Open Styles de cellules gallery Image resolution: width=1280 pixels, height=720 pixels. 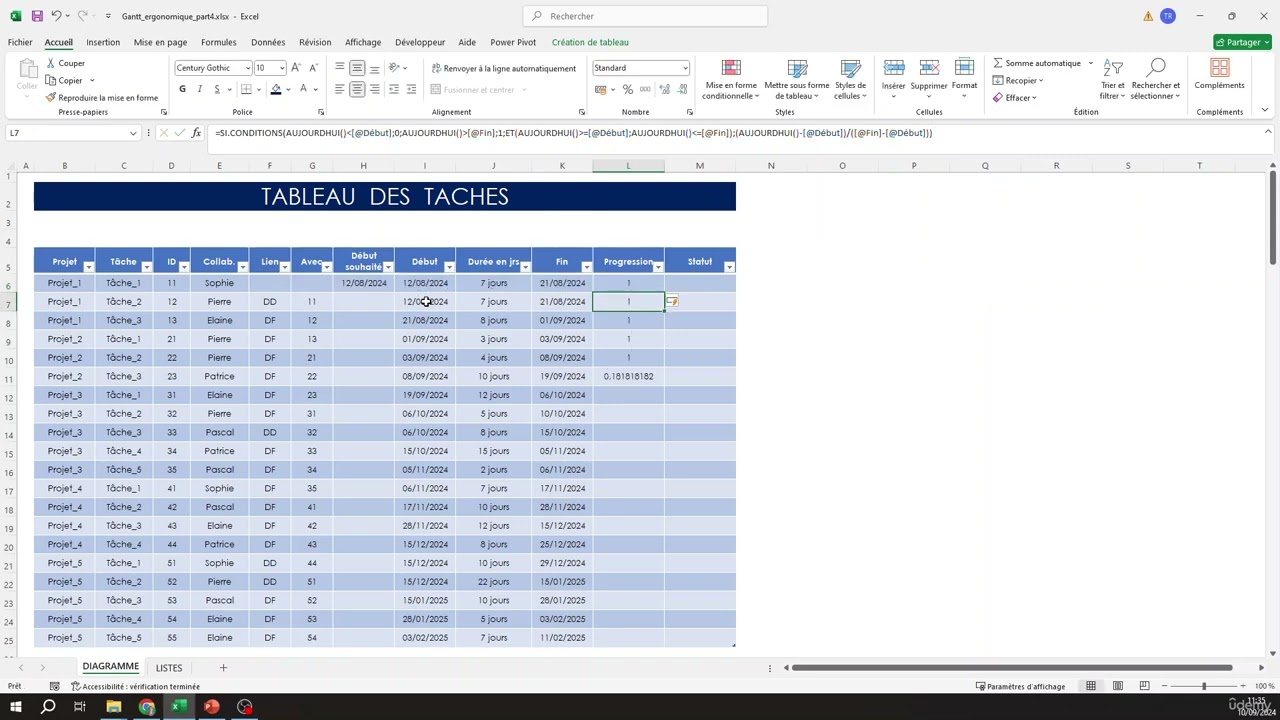click(851, 79)
